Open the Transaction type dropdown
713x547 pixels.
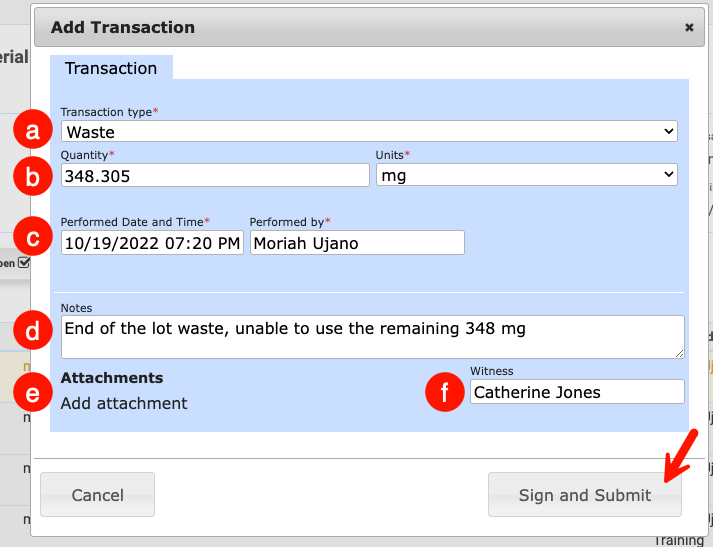[x=369, y=132]
